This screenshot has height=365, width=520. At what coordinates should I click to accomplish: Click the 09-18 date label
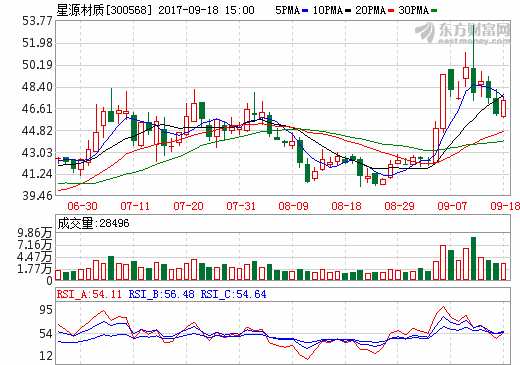point(505,206)
